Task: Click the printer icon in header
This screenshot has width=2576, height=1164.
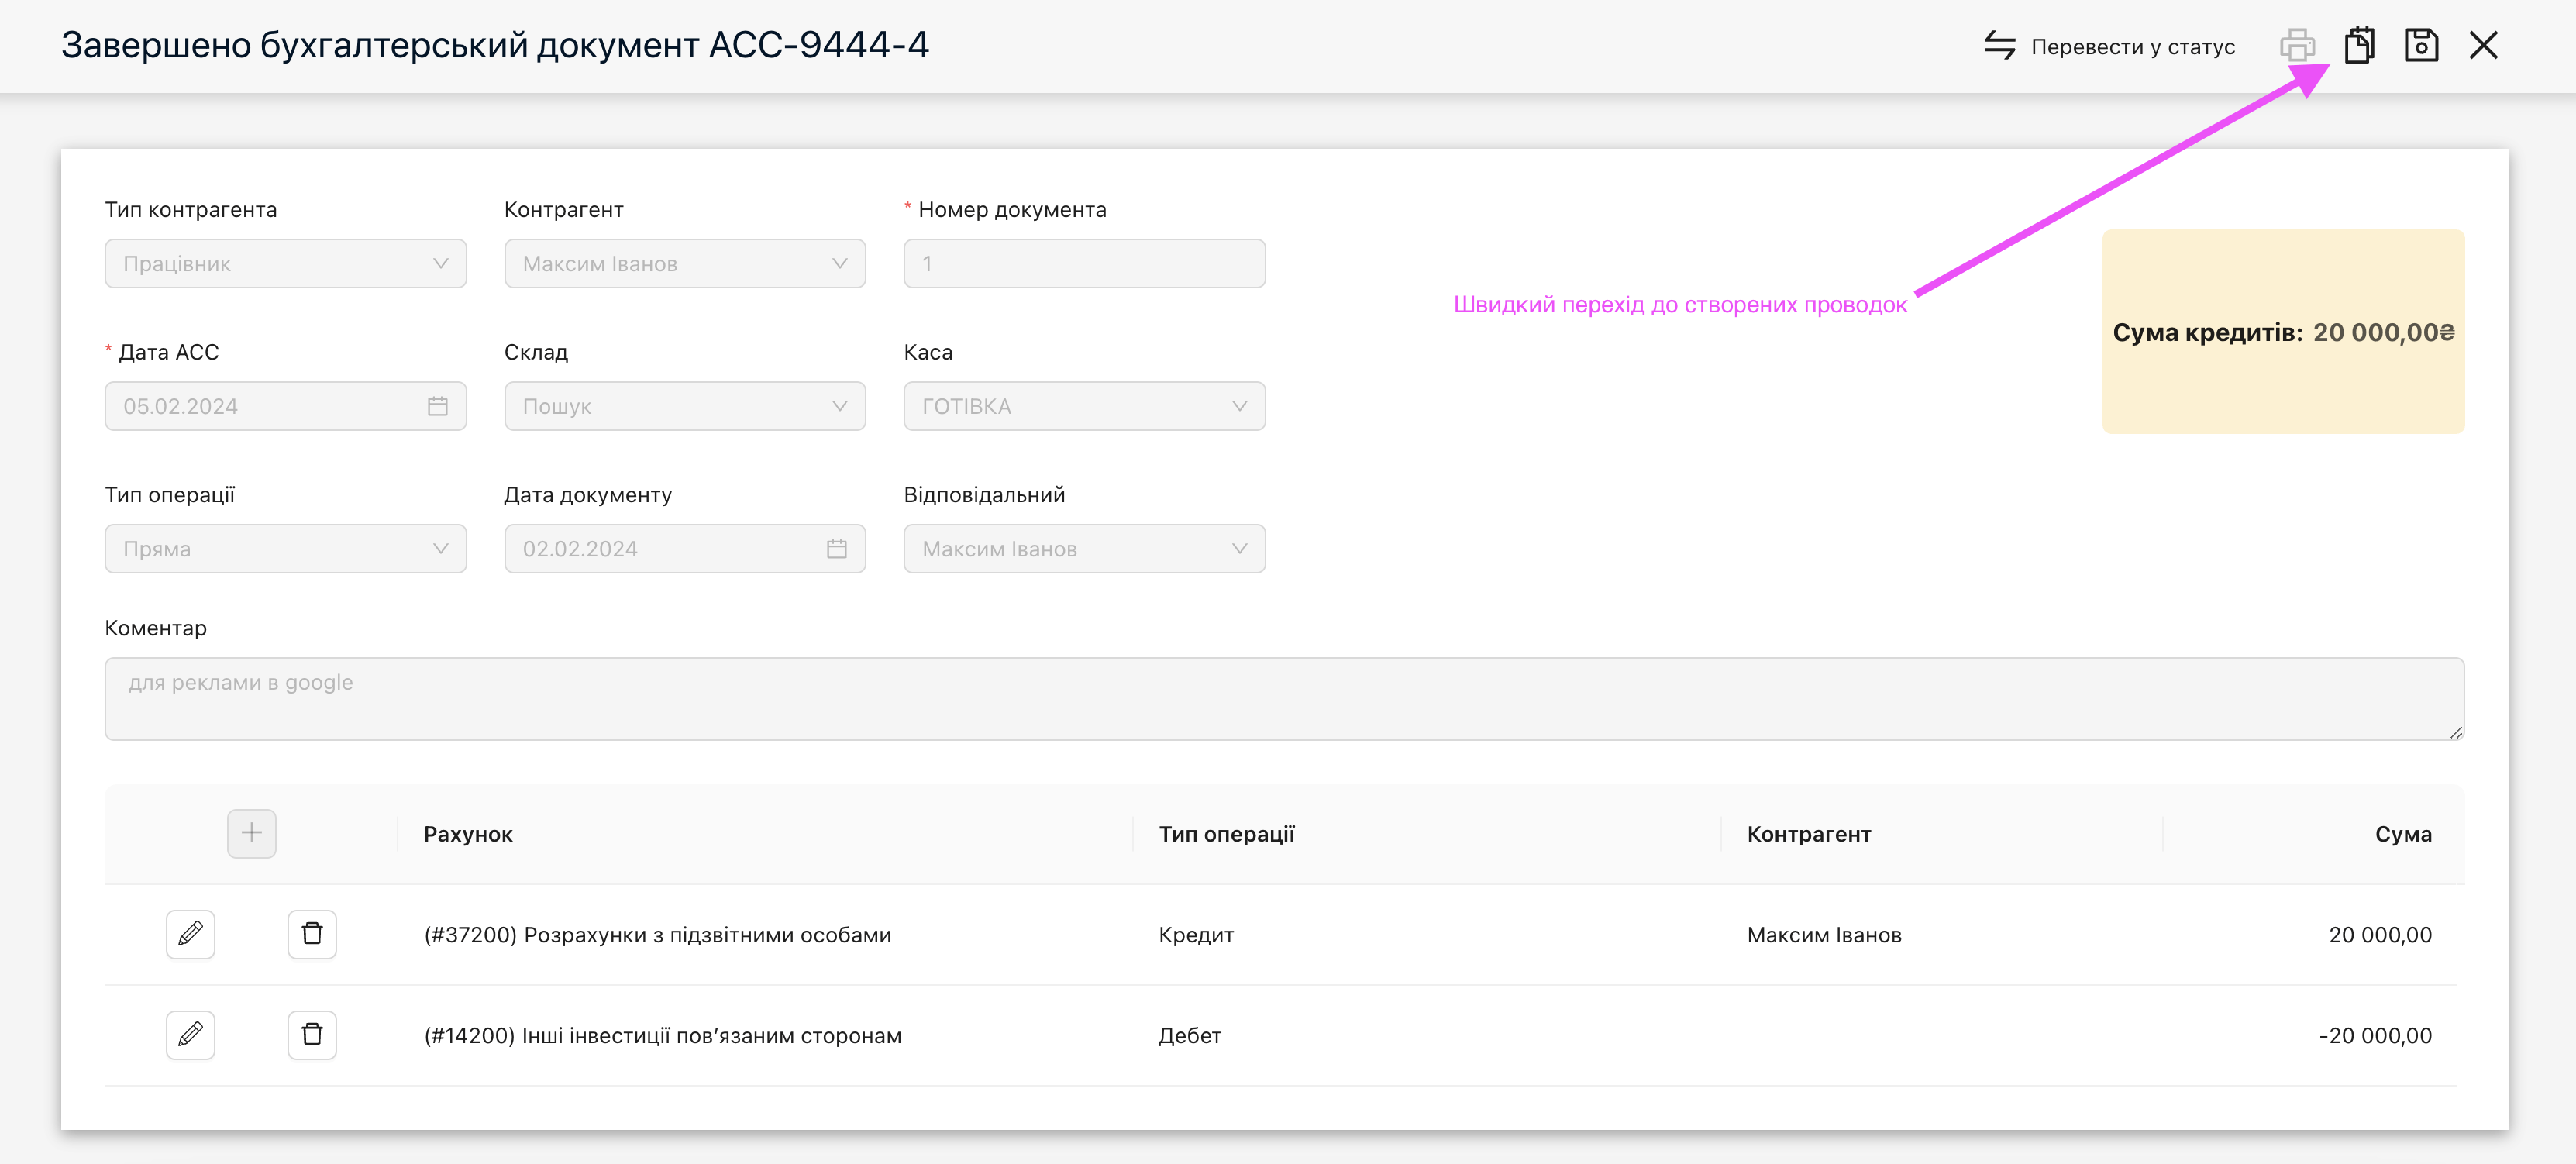Action: (x=2297, y=46)
